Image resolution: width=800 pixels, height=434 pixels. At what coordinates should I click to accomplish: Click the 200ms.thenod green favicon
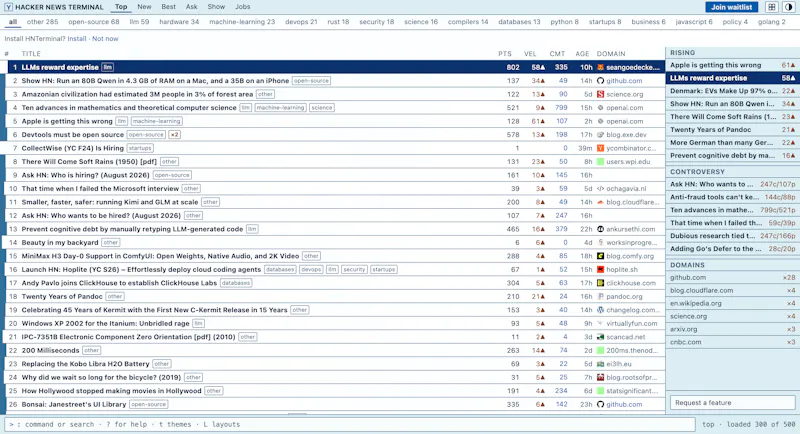601,350
